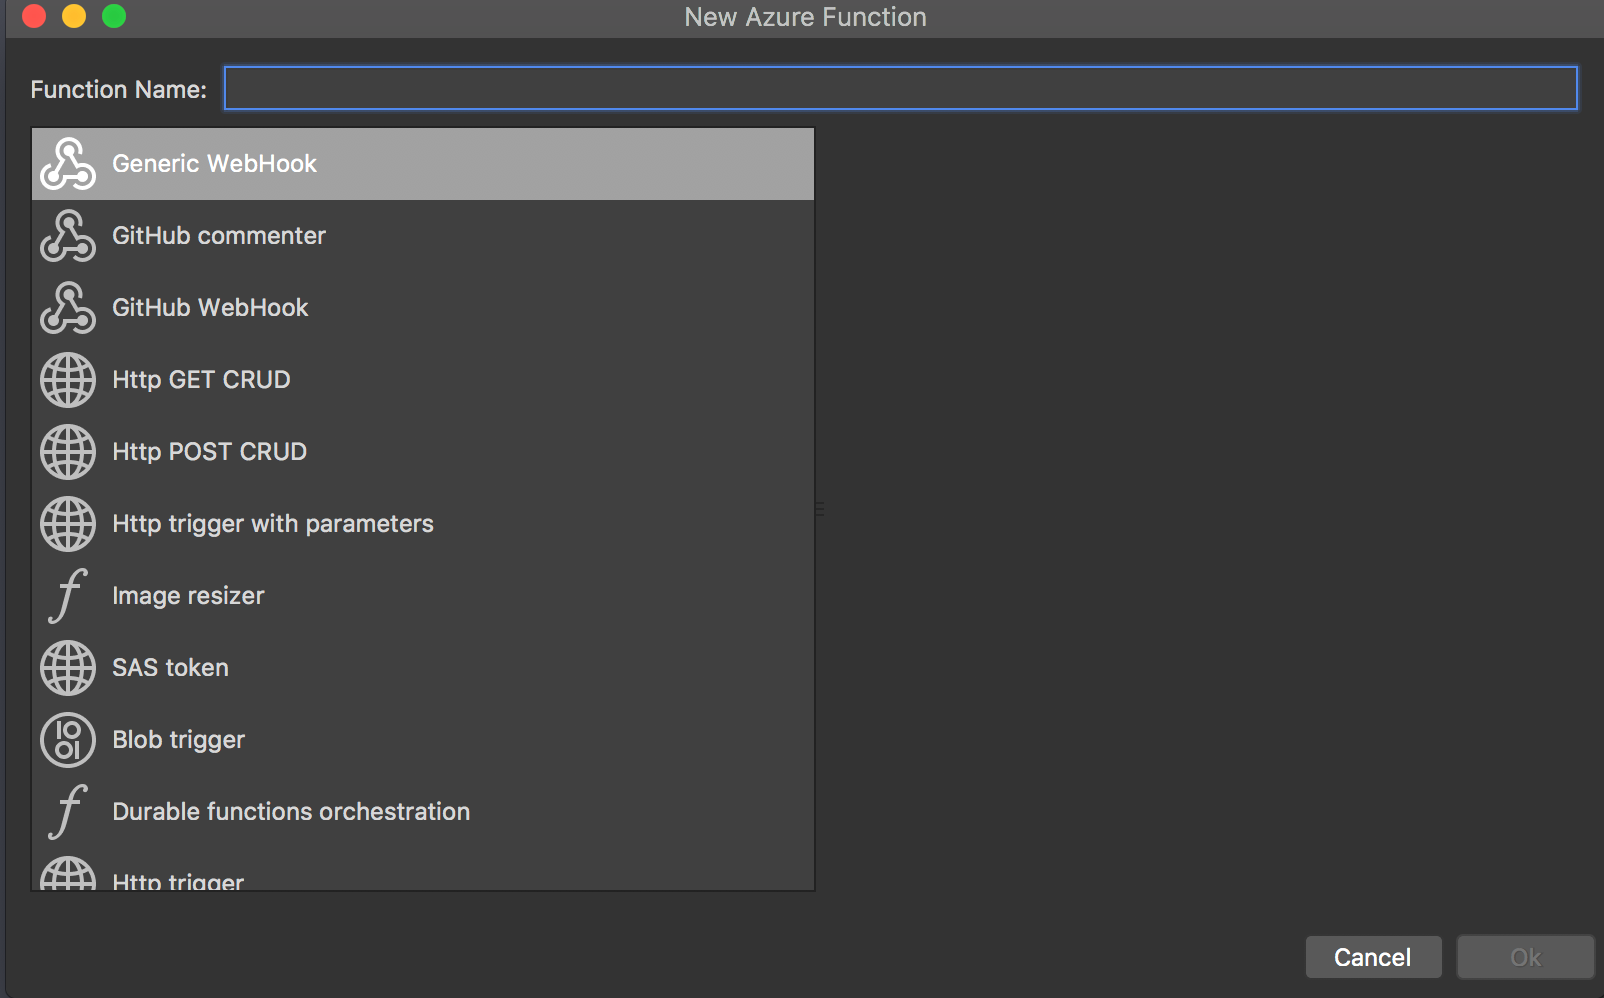Image resolution: width=1604 pixels, height=998 pixels.
Task: Select the GitHub commenter template
Action: (x=423, y=236)
